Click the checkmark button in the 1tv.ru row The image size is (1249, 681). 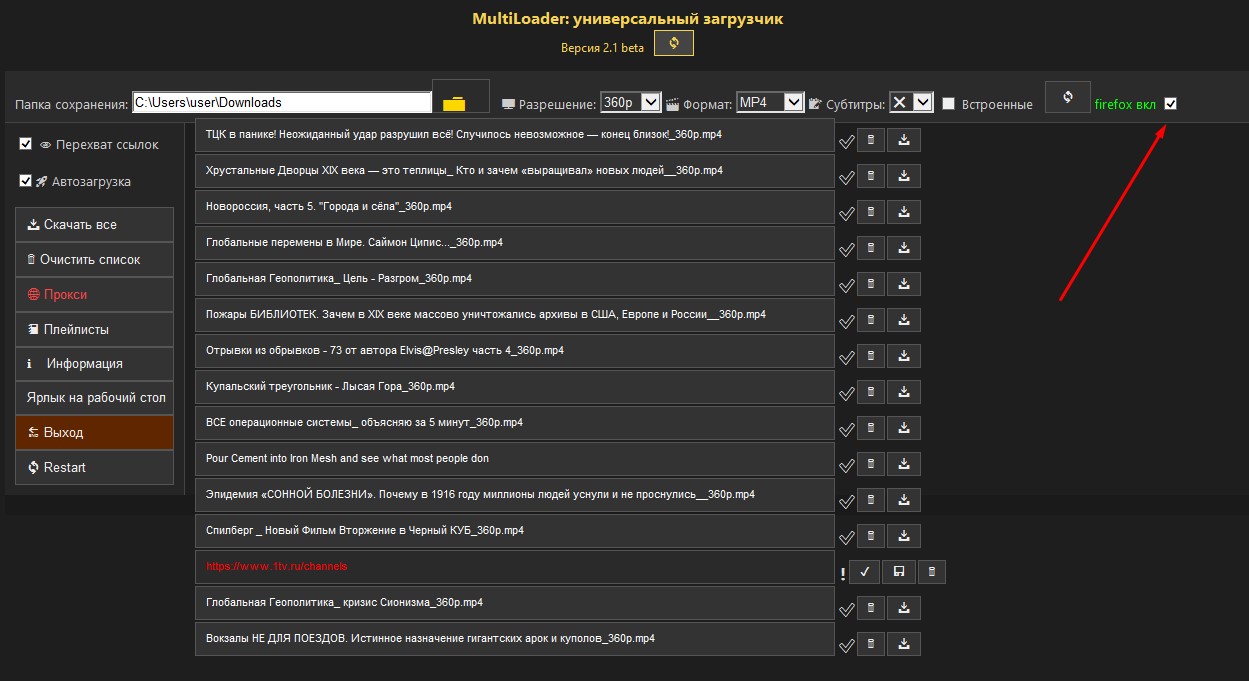(x=865, y=572)
